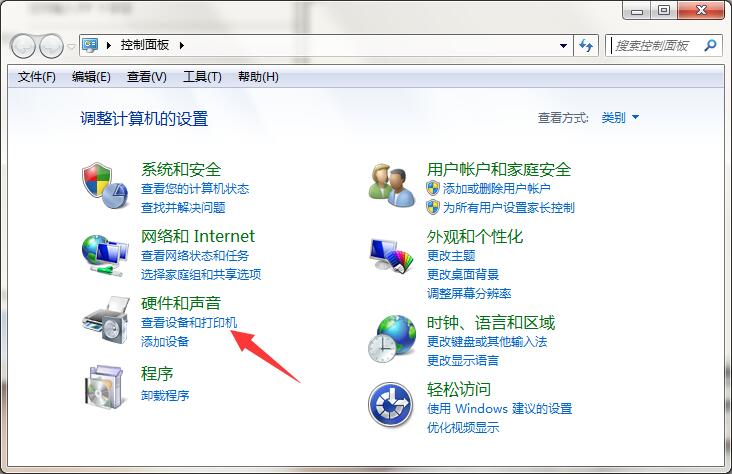Viewport: 732px width, 474px height.
Task: Click the 调整屏幕分辨率 link
Action: (469, 294)
